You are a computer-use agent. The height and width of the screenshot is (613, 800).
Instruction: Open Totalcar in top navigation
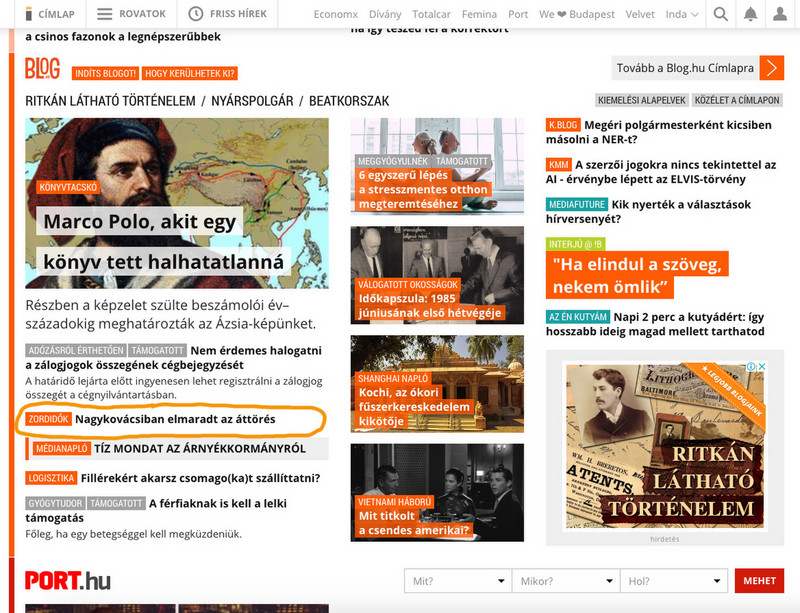click(431, 14)
